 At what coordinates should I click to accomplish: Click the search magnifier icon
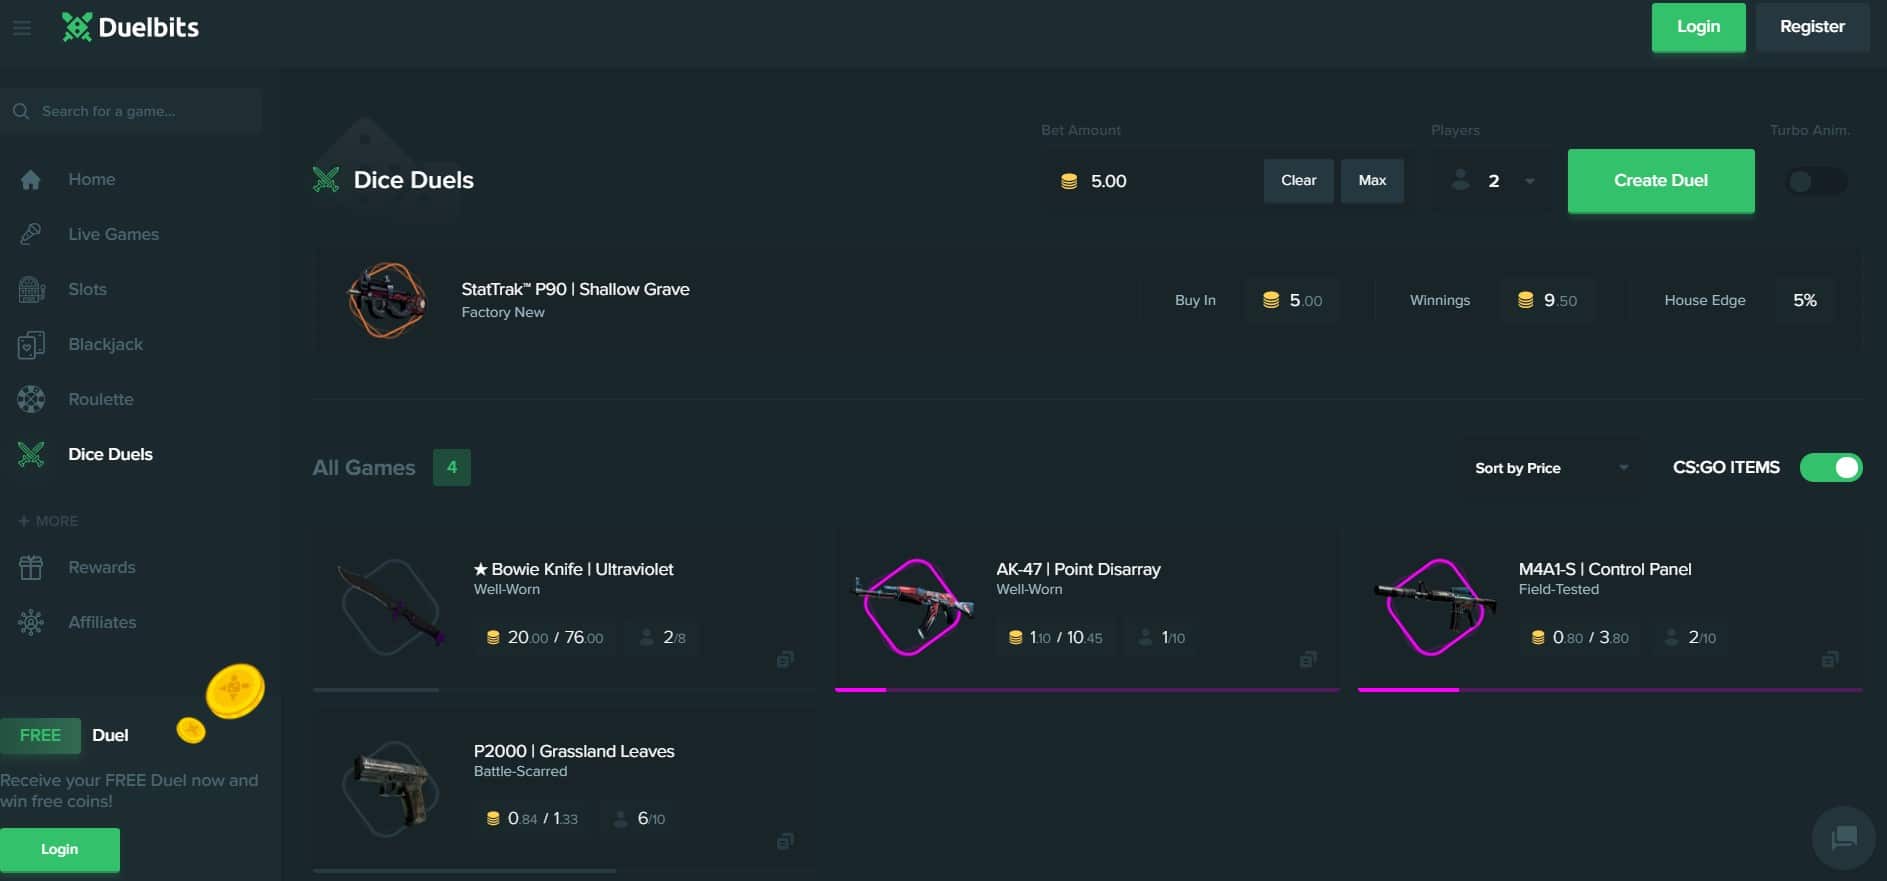21,111
